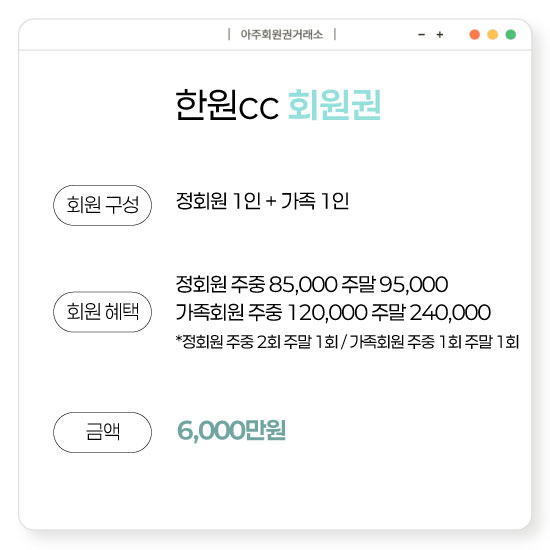Click the yellow circle dot
The image size is (550, 550).
tap(492, 35)
